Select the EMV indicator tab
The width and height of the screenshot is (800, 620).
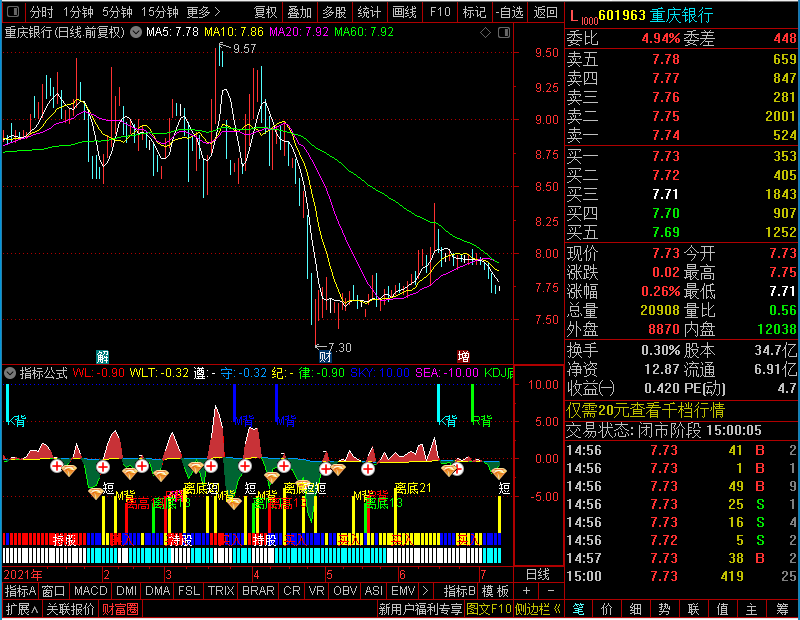pyautogui.click(x=403, y=591)
